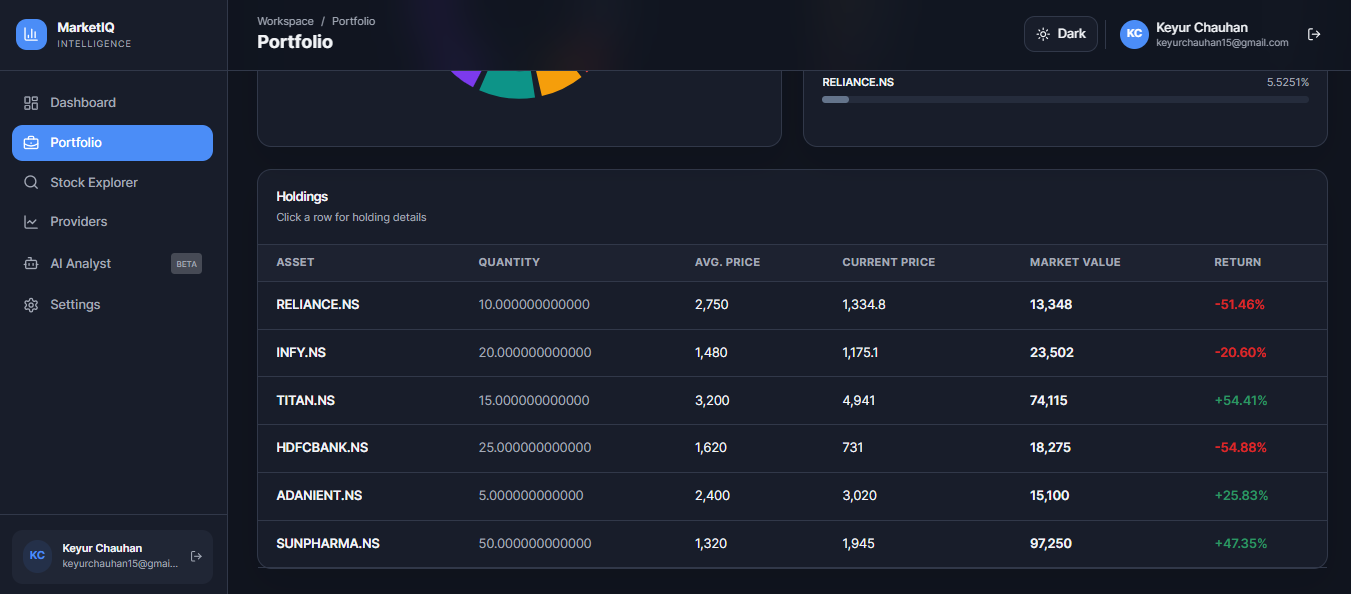
Task: Click the RELIANCE.NS allocation label
Action: click(x=858, y=82)
